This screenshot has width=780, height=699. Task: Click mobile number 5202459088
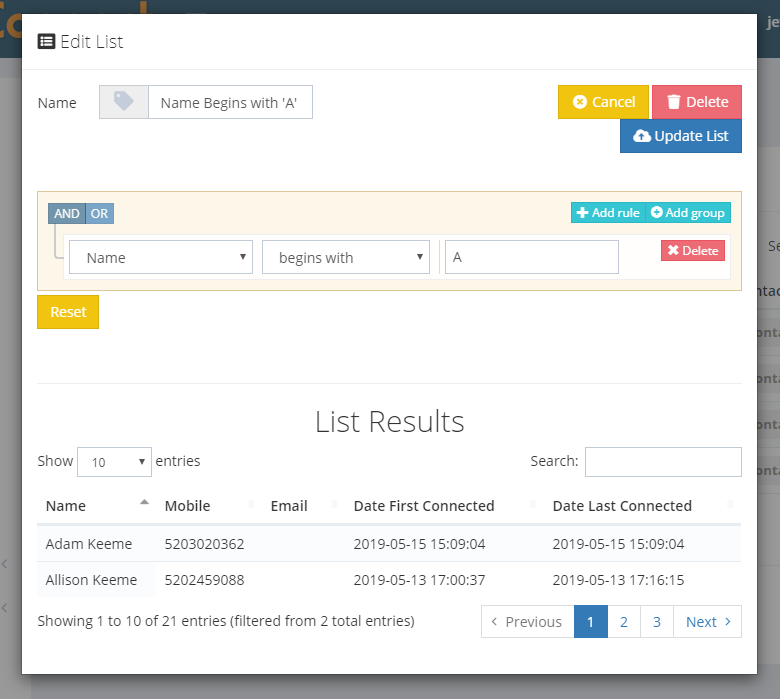[x=204, y=580]
